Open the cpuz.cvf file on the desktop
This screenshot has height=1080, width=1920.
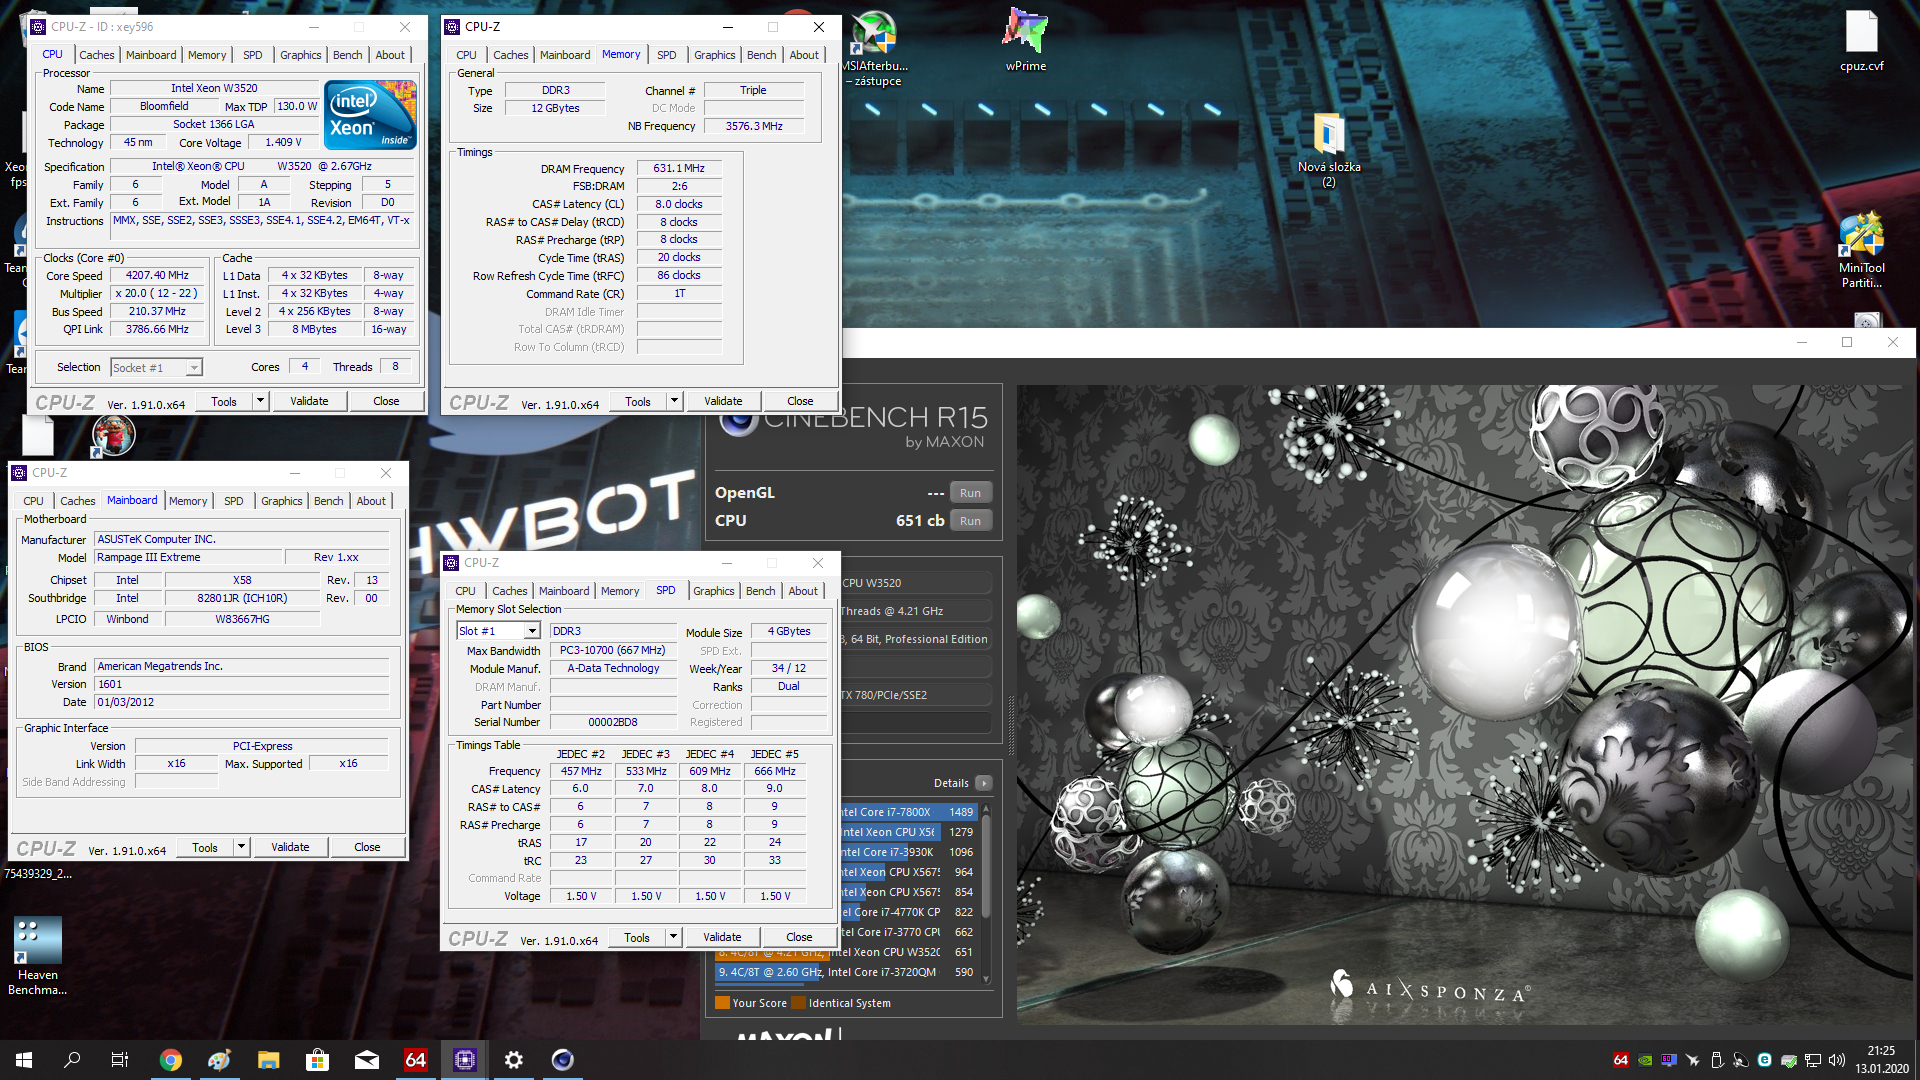1861,41
